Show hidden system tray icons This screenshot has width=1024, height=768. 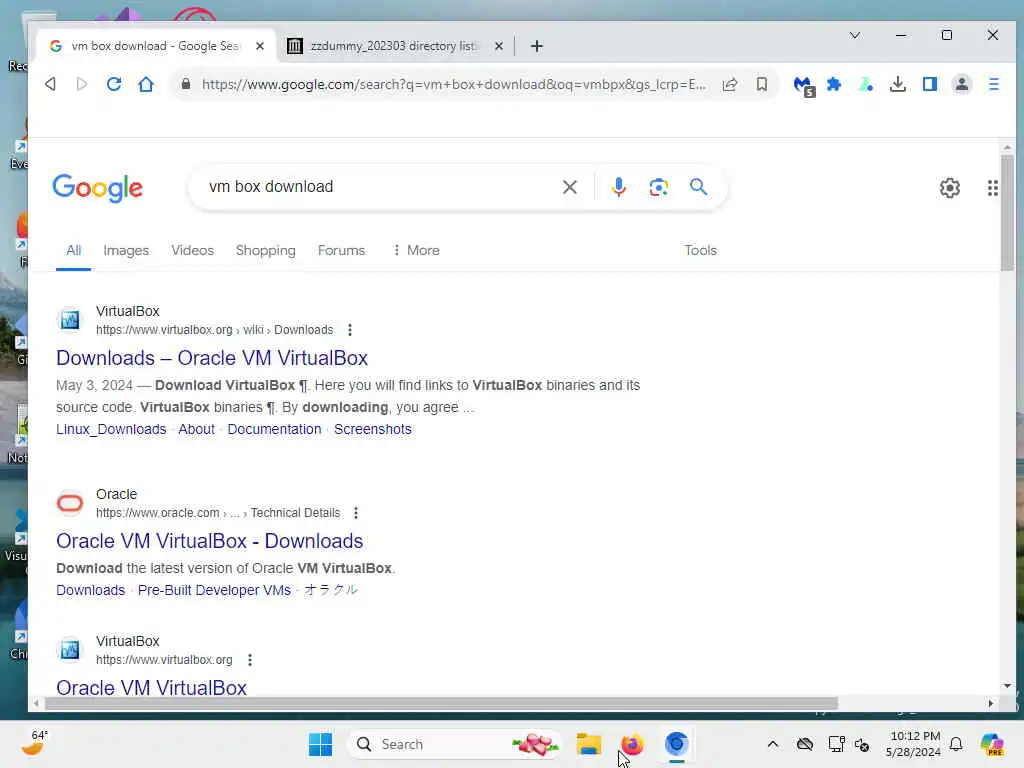[x=773, y=744]
